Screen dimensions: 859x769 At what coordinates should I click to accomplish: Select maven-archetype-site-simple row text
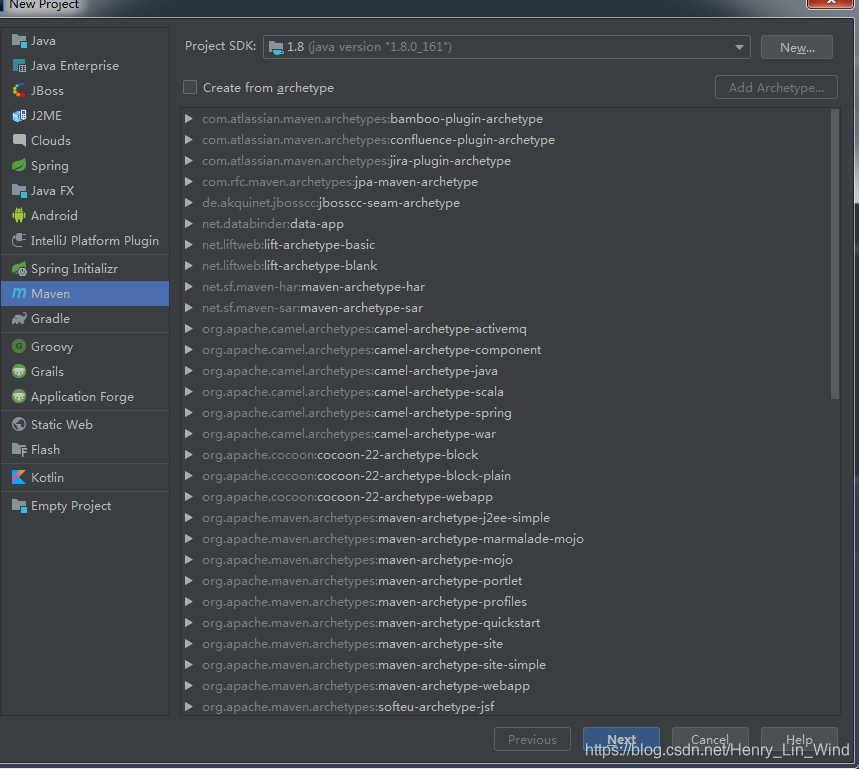point(374,665)
